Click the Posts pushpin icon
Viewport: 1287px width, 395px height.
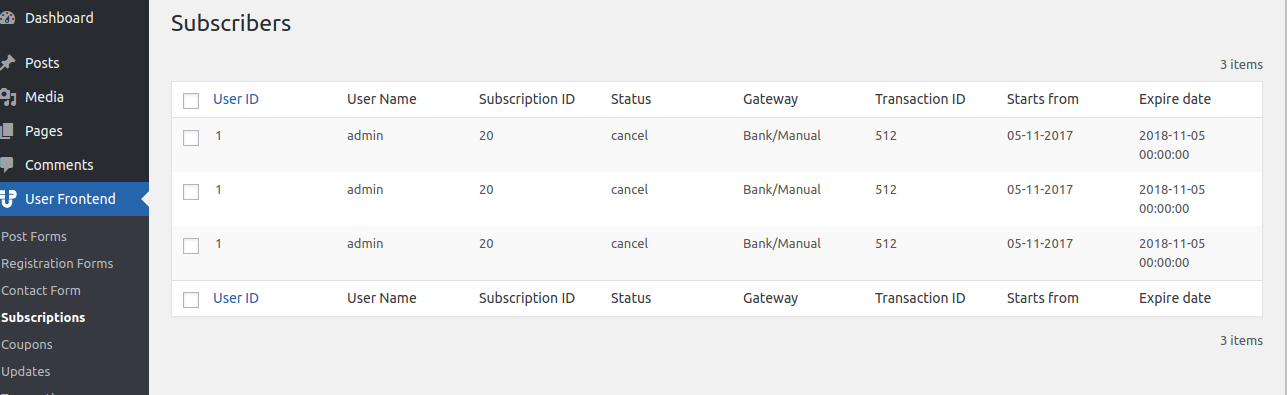point(8,63)
